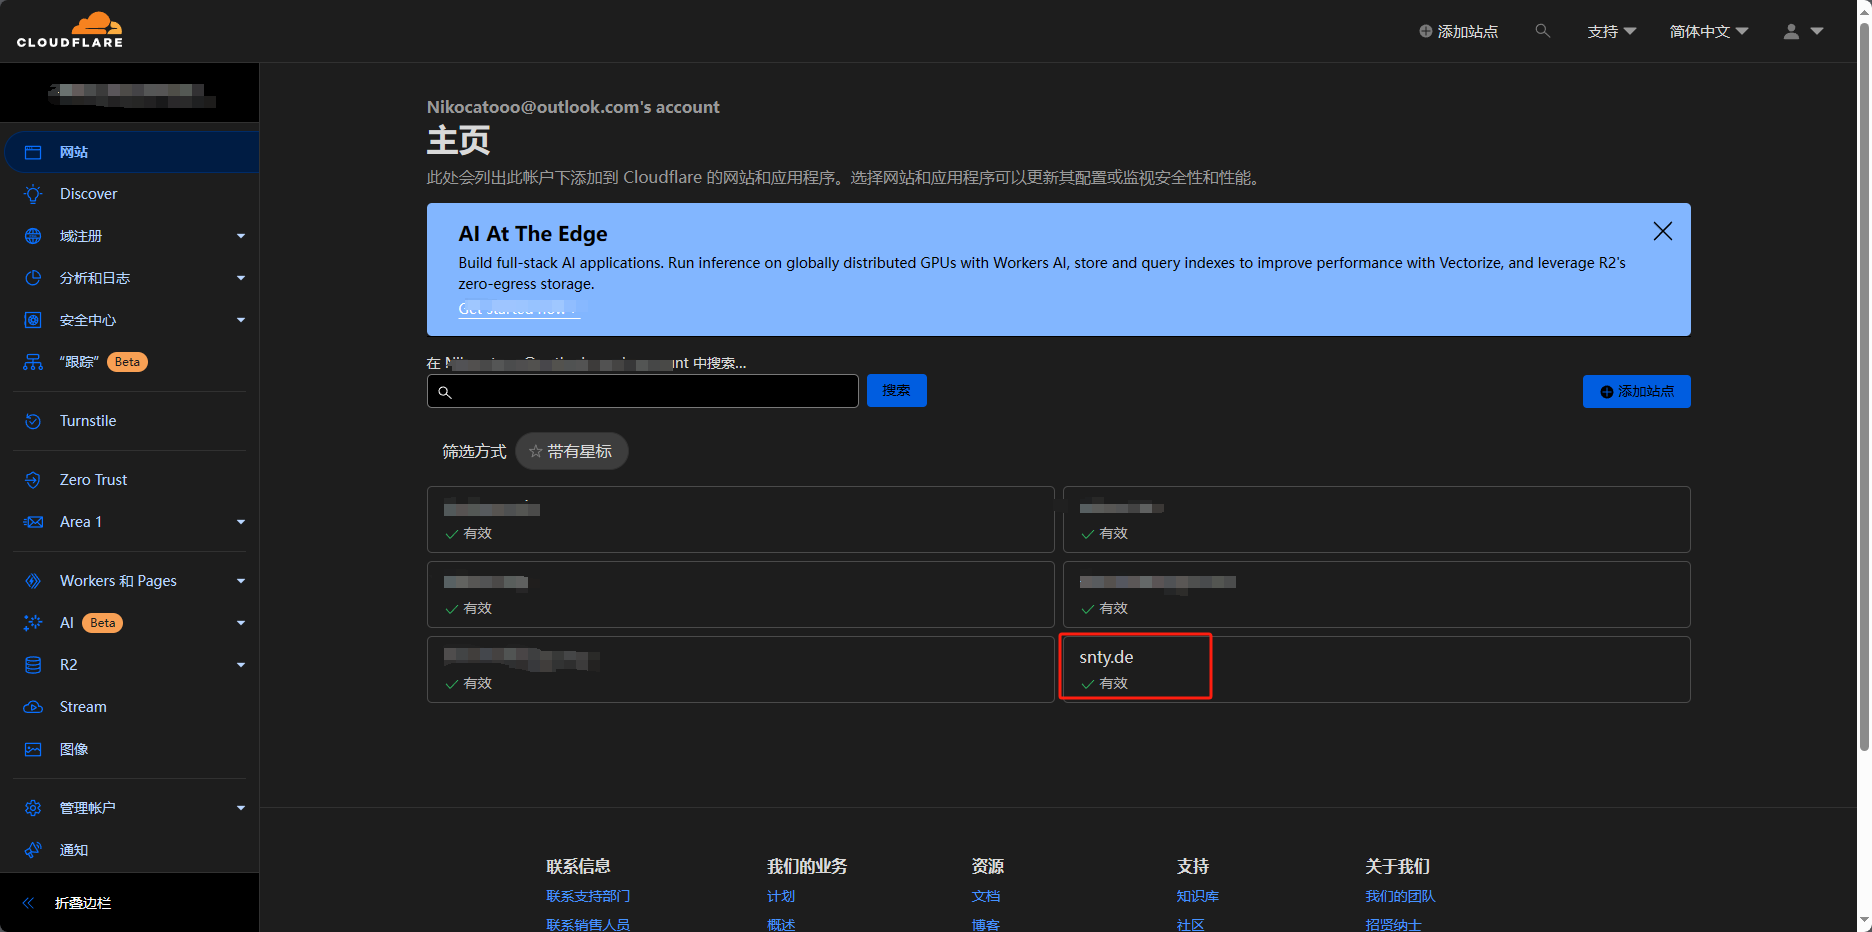The width and height of the screenshot is (1872, 932).
Task: Click the Get started now banner link
Action: pyautogui.click(x=518, y=309)
